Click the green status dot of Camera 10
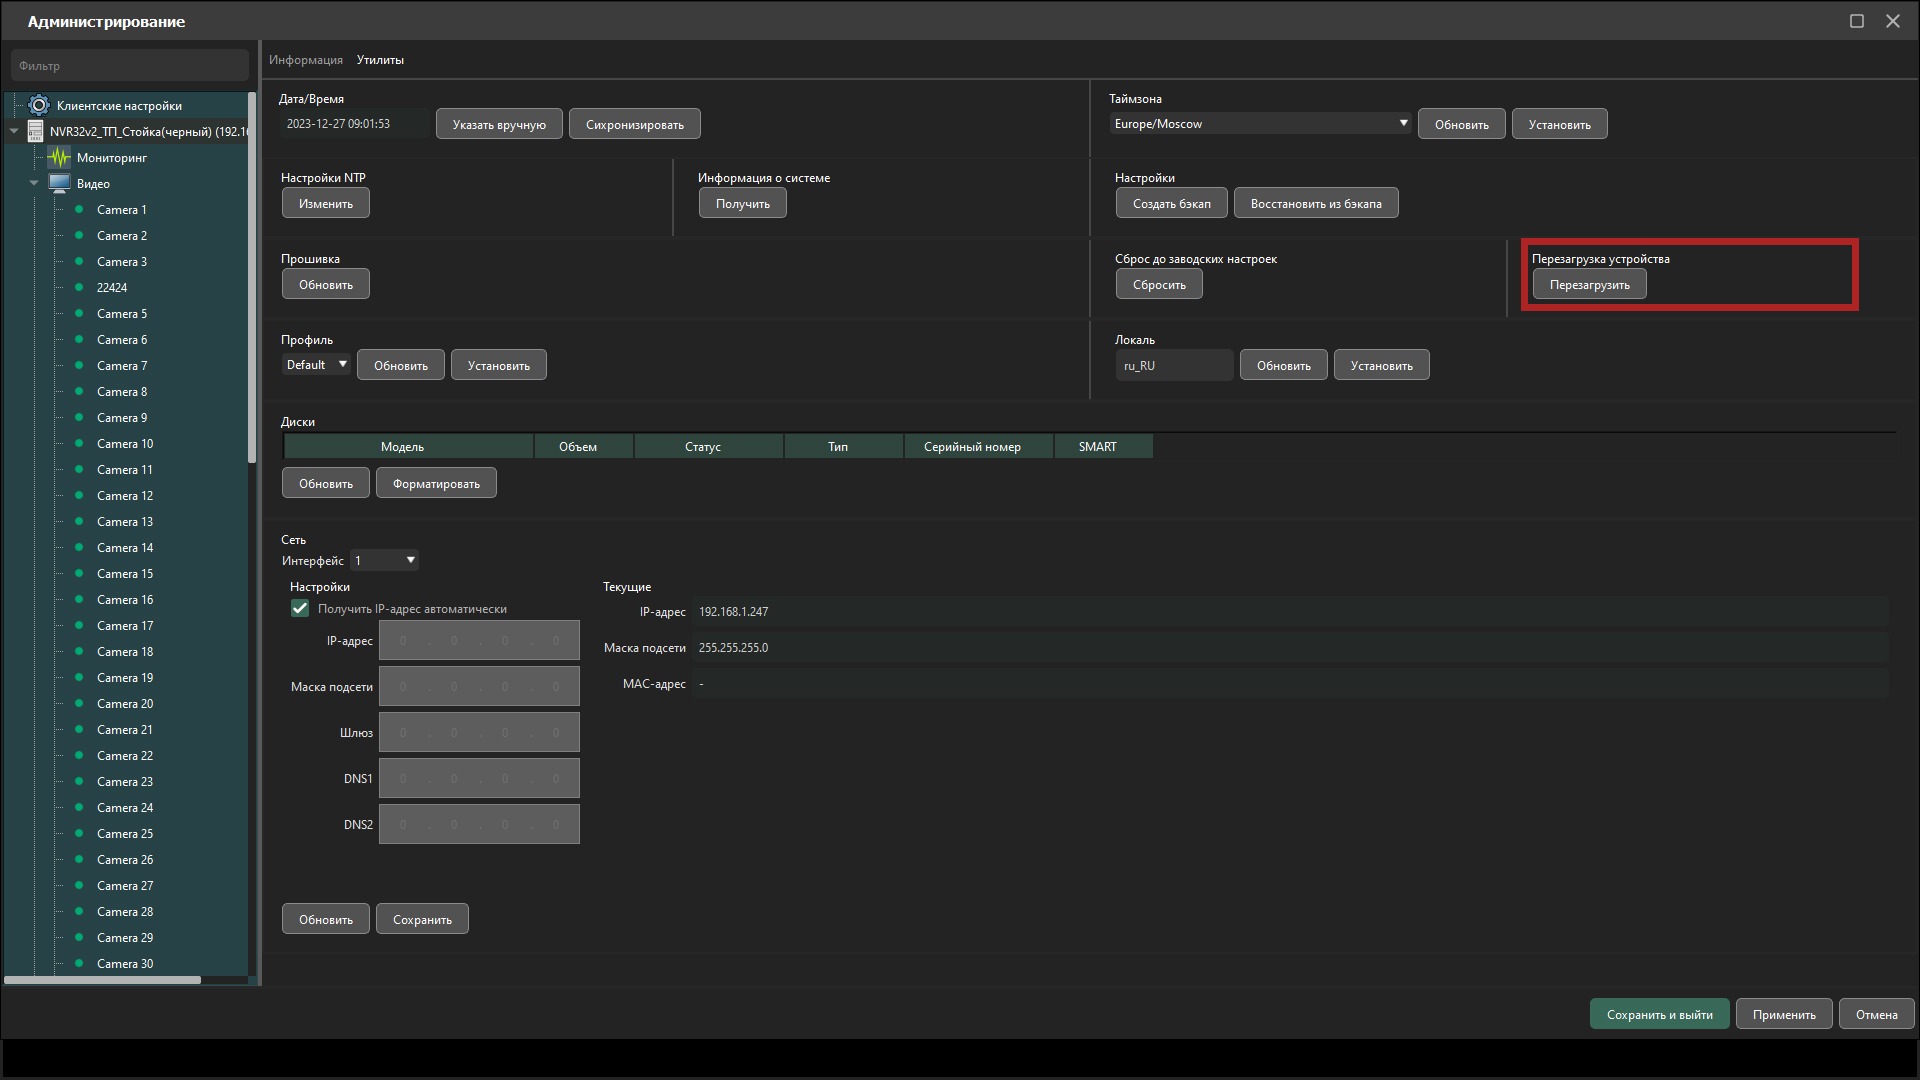1920x1080 pixels. tap(79, 443)
